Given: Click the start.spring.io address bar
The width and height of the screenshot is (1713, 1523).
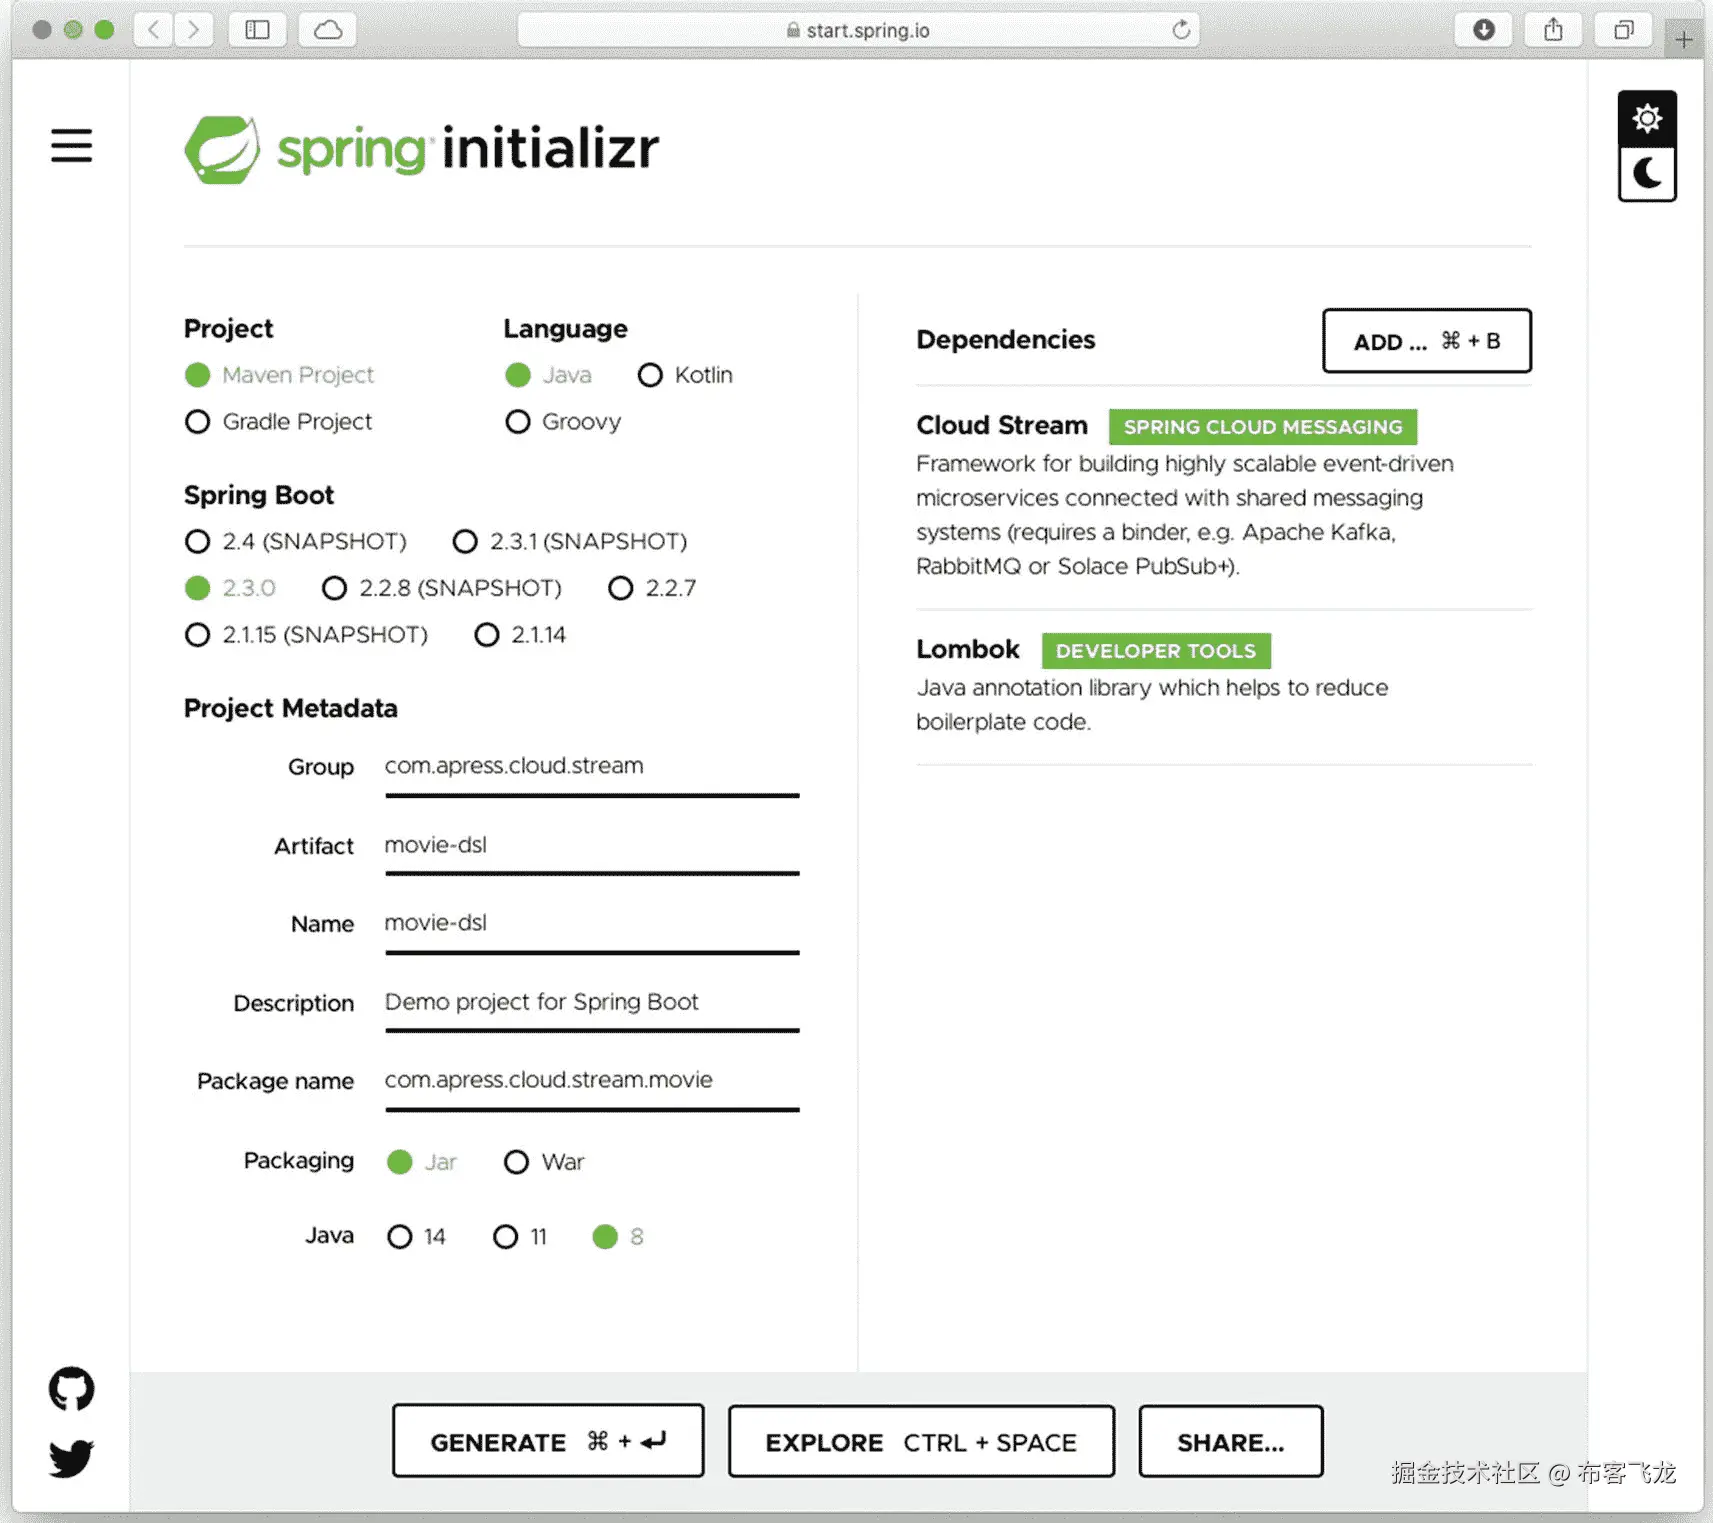Looking at the screenshot, I should 858,30.
